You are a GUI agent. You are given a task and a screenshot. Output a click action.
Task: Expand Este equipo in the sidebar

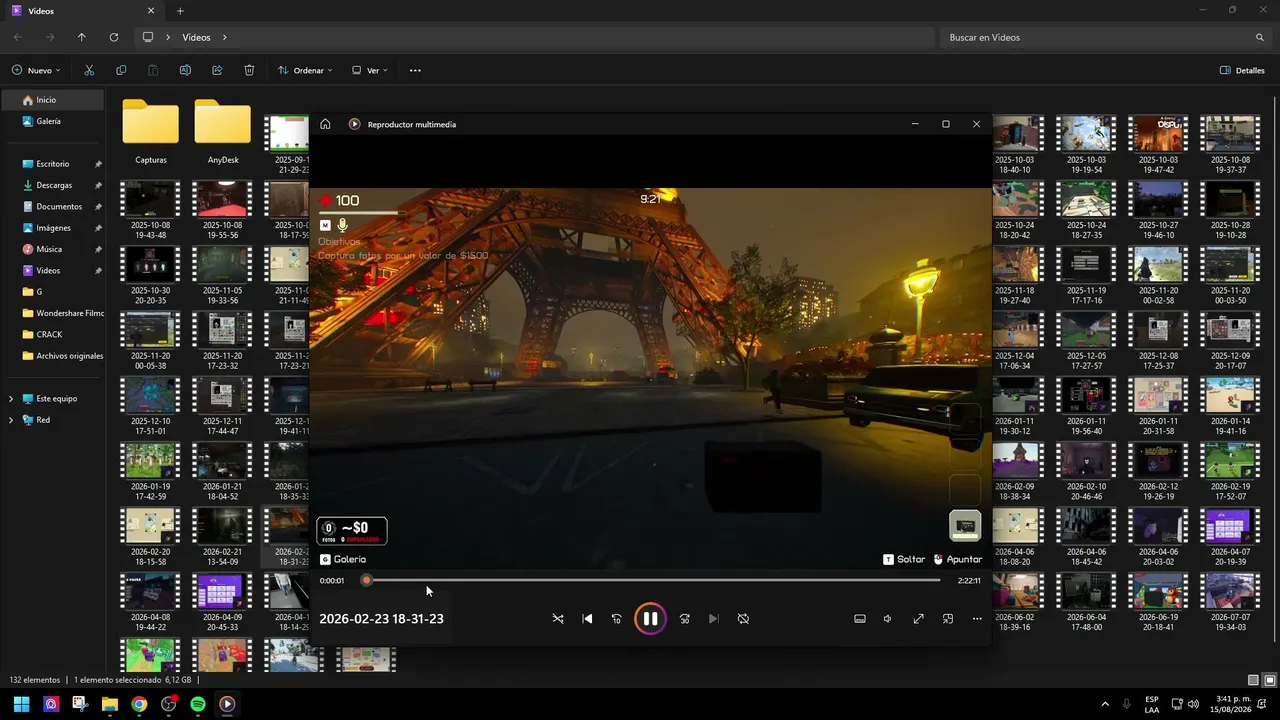[11, 398]
